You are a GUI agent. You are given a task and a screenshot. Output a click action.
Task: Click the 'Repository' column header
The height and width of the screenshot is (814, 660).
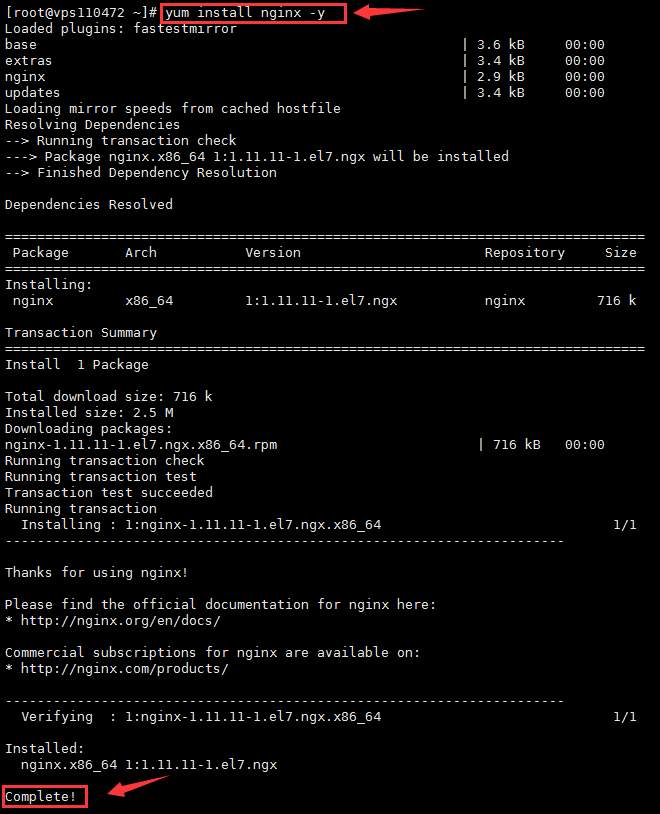(x=525, y=253)
